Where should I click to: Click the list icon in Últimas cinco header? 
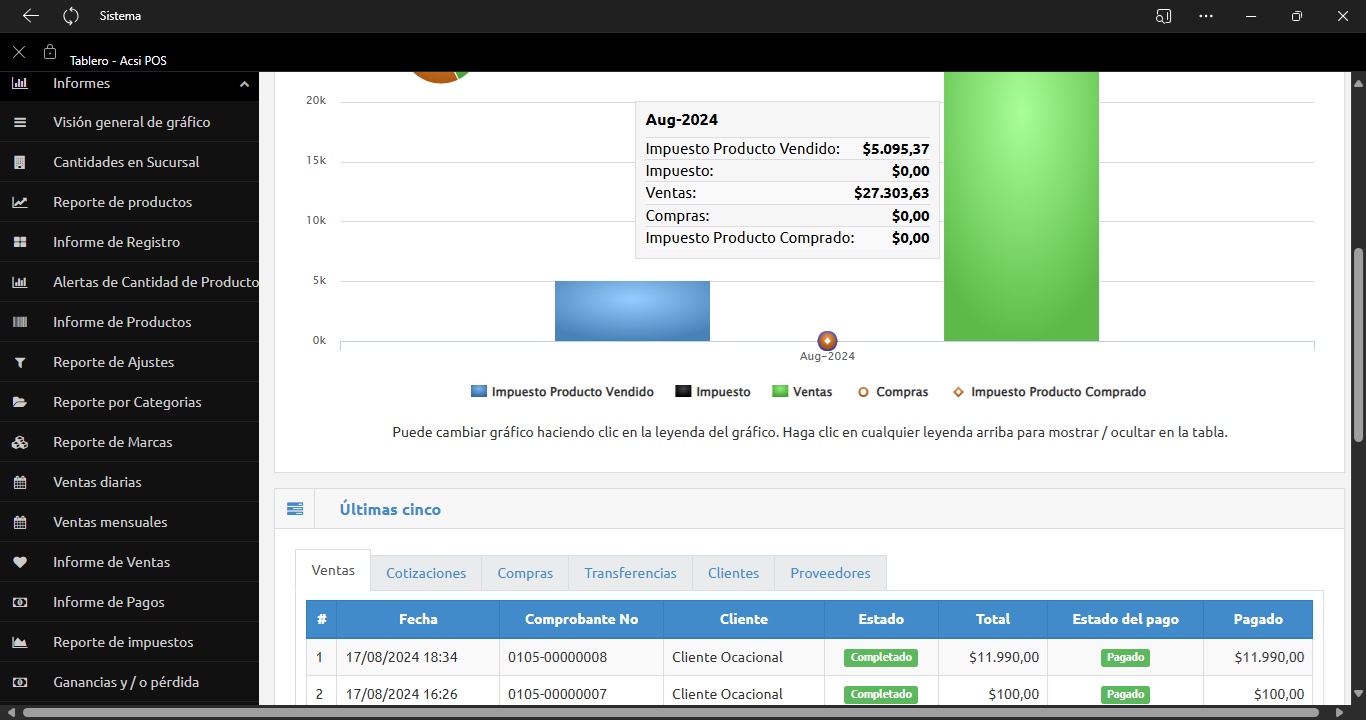295,509
